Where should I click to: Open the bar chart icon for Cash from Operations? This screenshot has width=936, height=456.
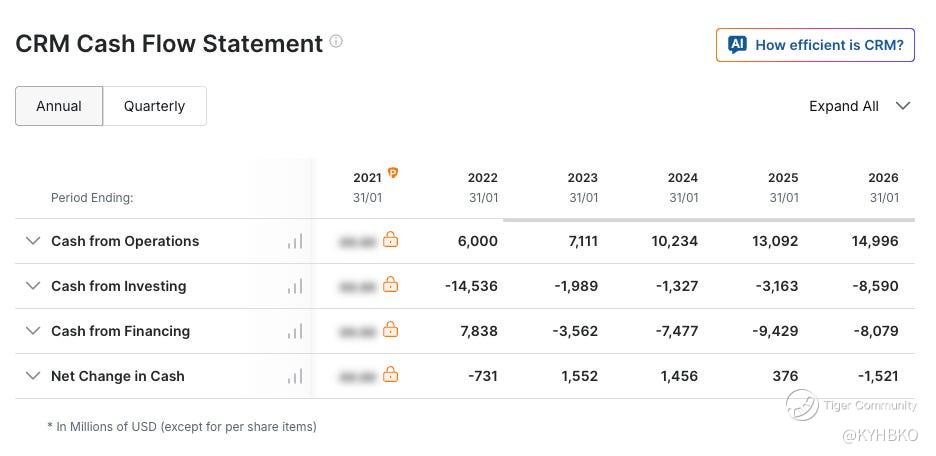[x=295, y=241]
